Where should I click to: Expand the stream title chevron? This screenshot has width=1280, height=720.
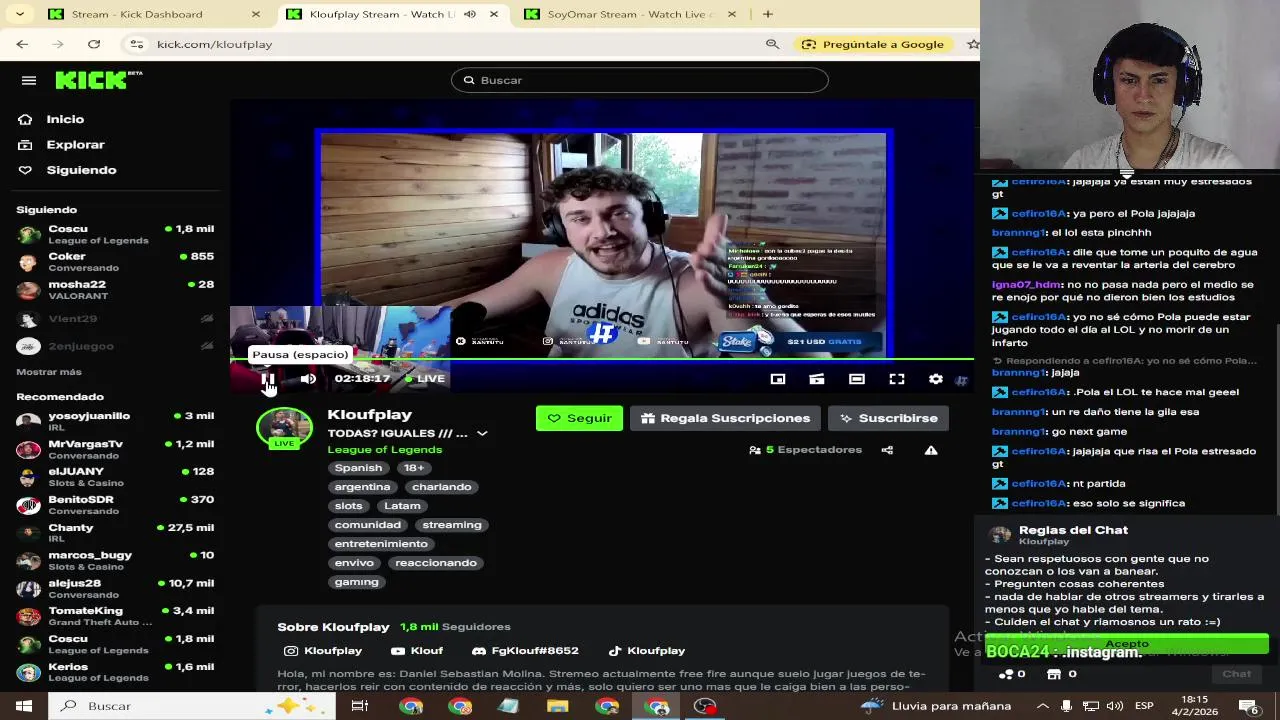[482, 433]
